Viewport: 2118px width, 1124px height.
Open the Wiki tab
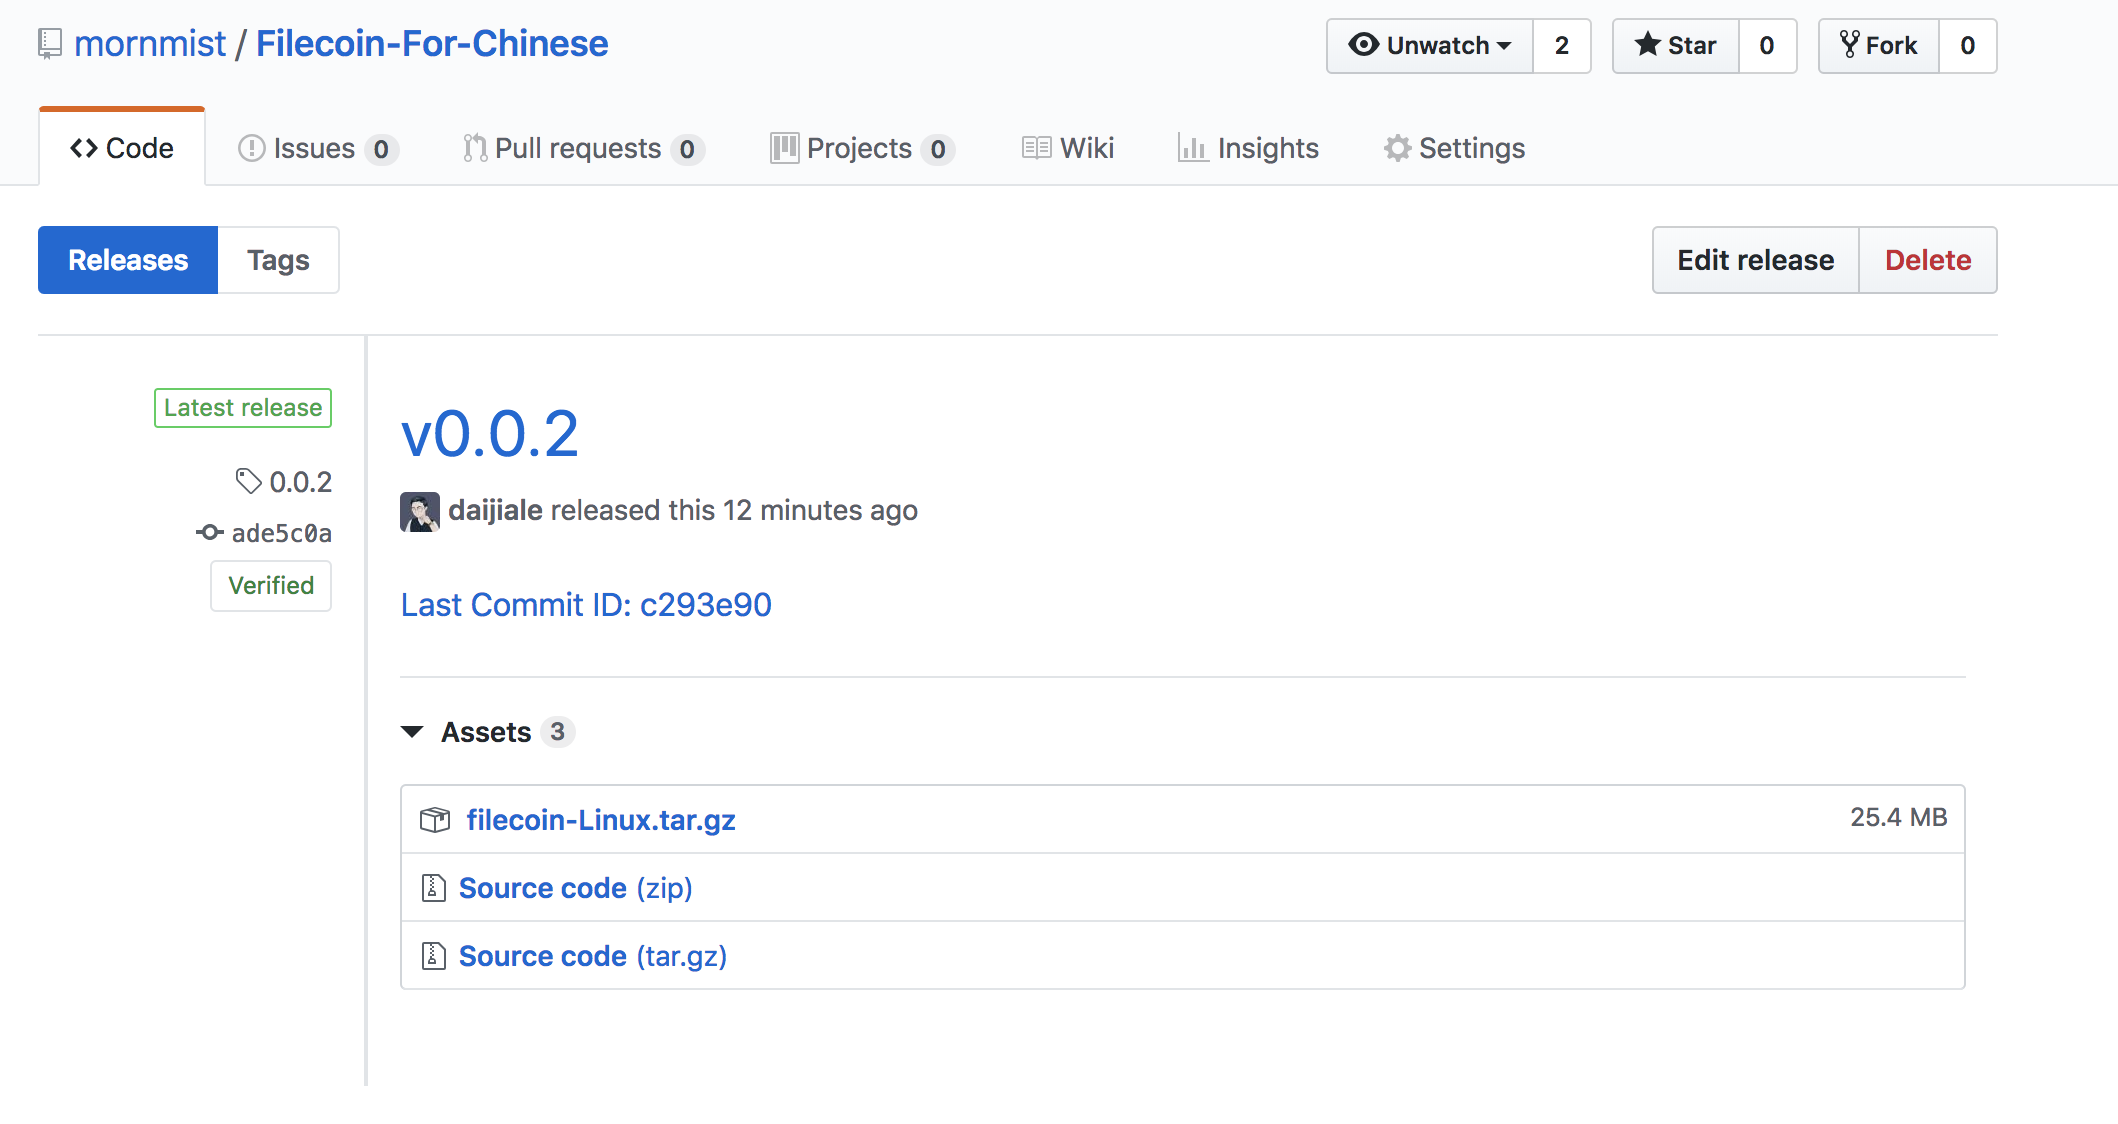click(1068, 148)
